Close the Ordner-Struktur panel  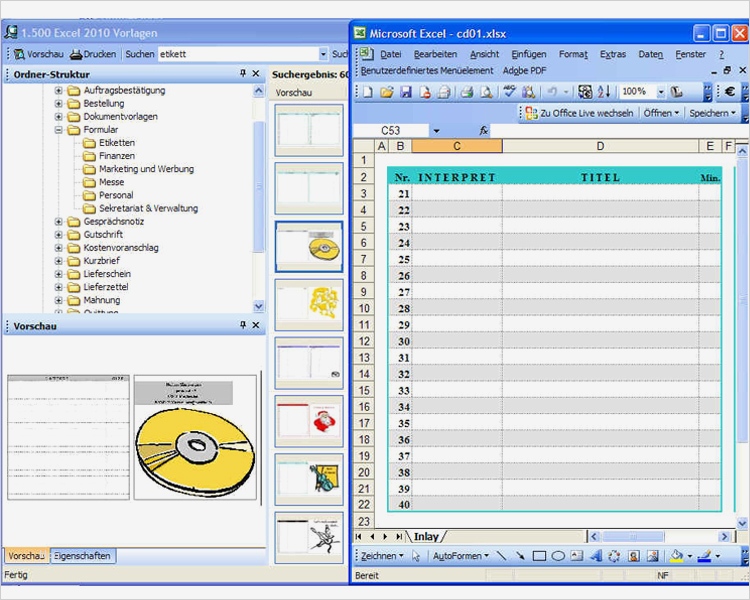click(256, 73)
